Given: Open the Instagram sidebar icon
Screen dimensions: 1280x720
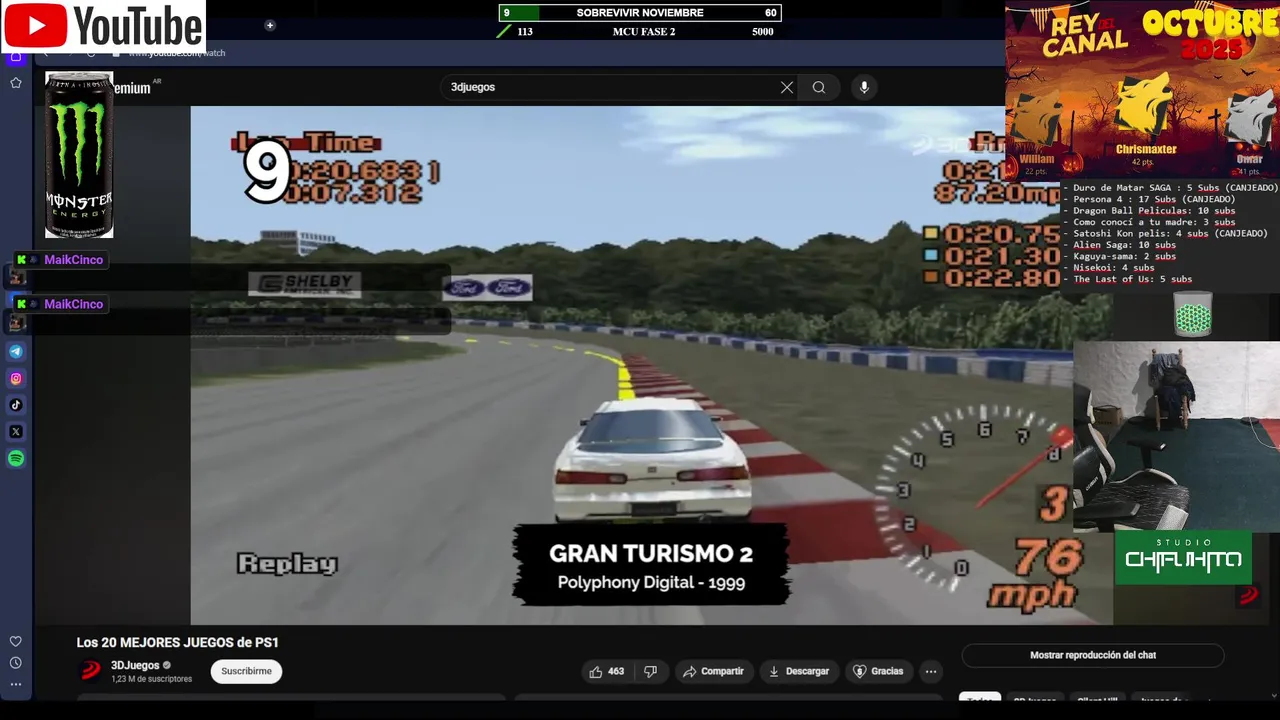Looking at the screenshot, I should tap(16, 378).
